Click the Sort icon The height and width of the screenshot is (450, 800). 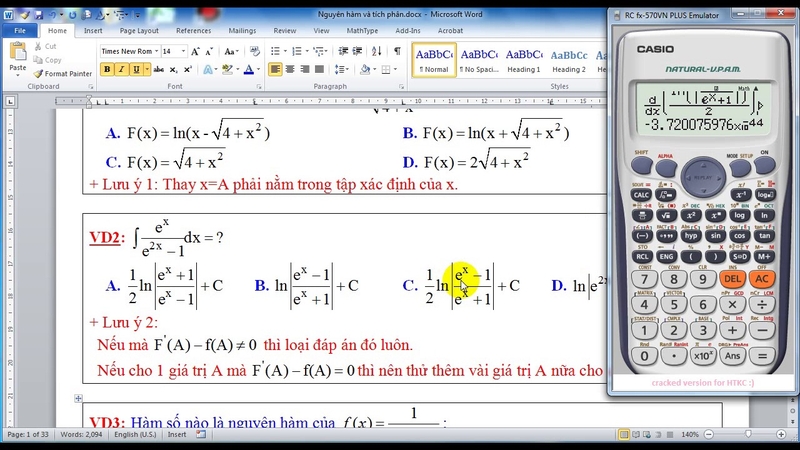[x=377, y=51]
